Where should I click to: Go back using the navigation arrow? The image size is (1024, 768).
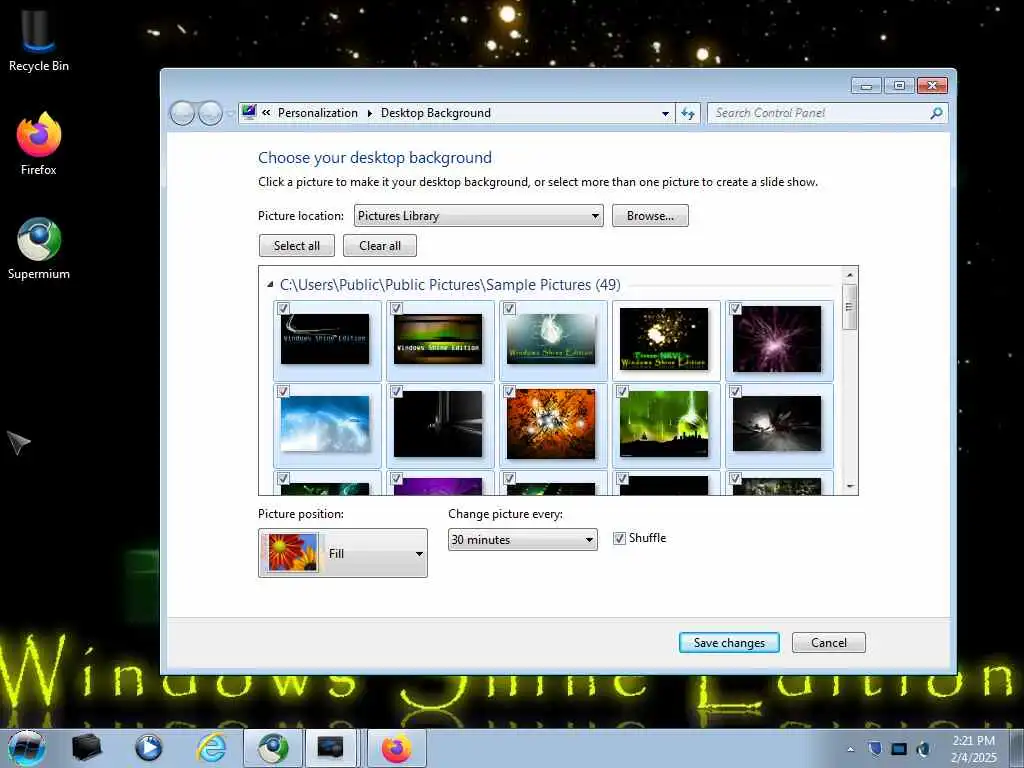click(x=182, y=113)
